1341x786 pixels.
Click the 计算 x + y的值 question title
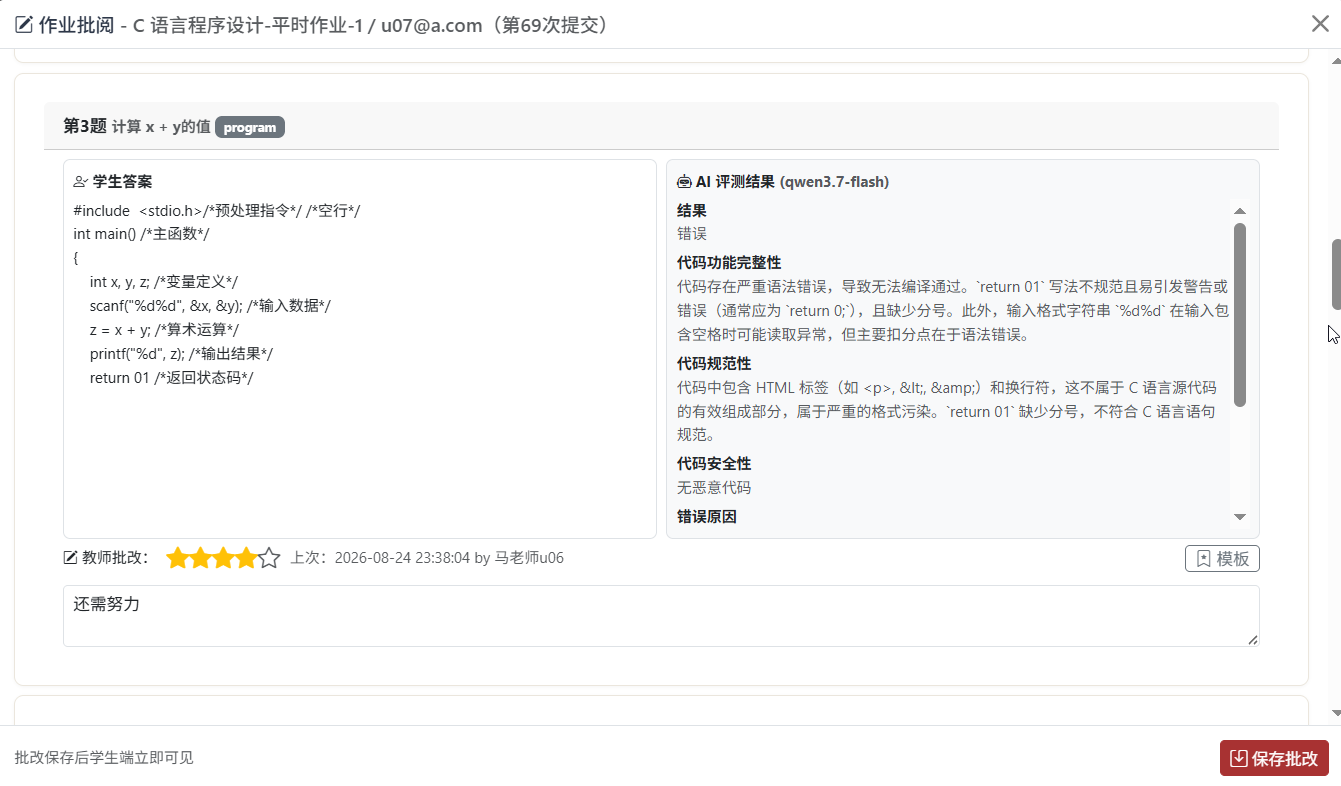point(161,127)
